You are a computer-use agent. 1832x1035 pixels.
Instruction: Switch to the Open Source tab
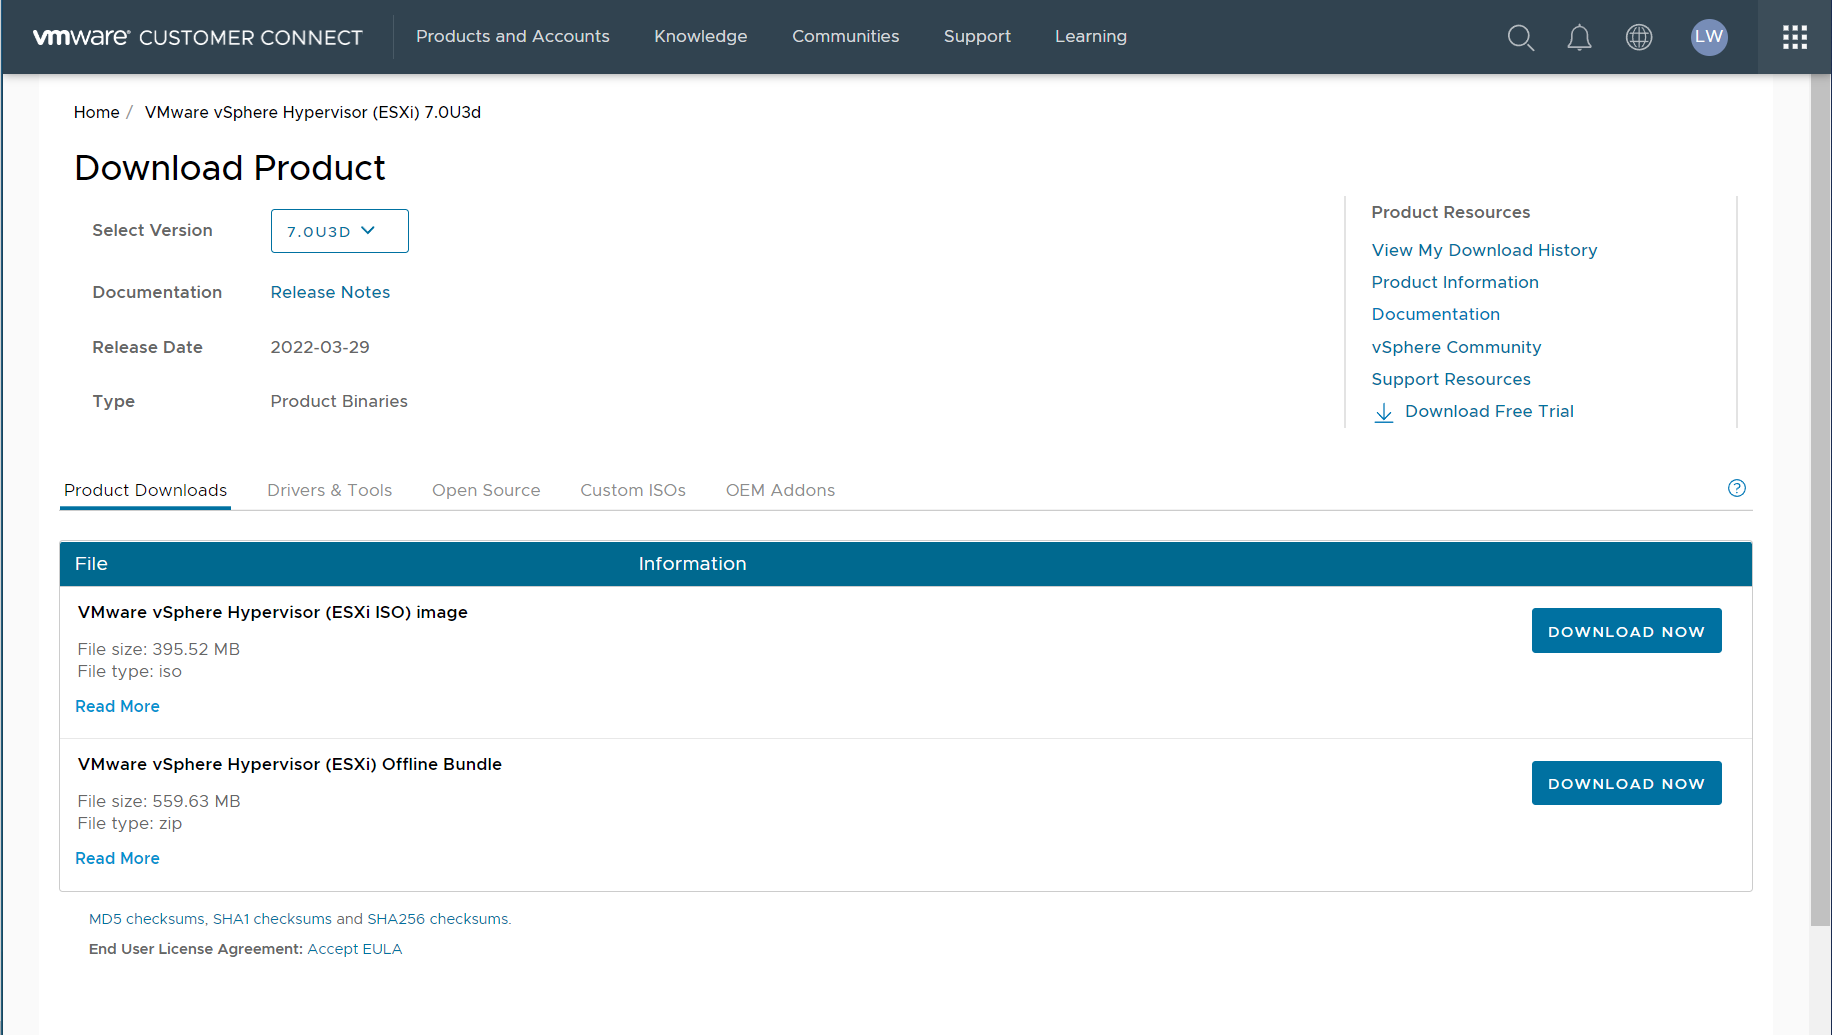point(486,490)
